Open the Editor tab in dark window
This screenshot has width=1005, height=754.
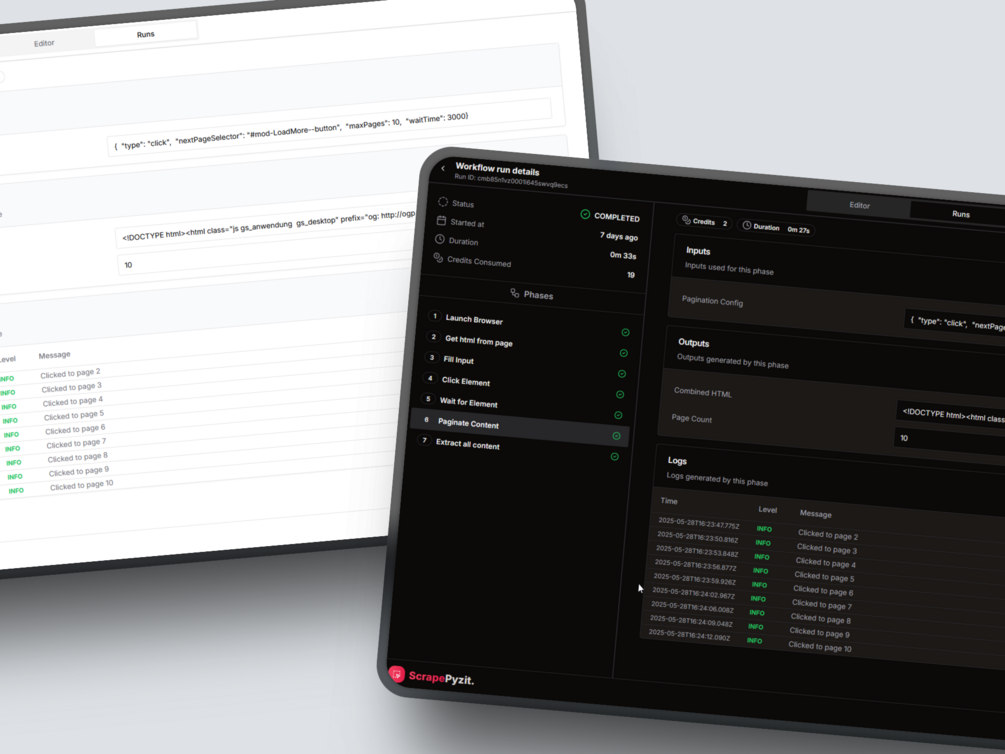click(x=860, y=205)
